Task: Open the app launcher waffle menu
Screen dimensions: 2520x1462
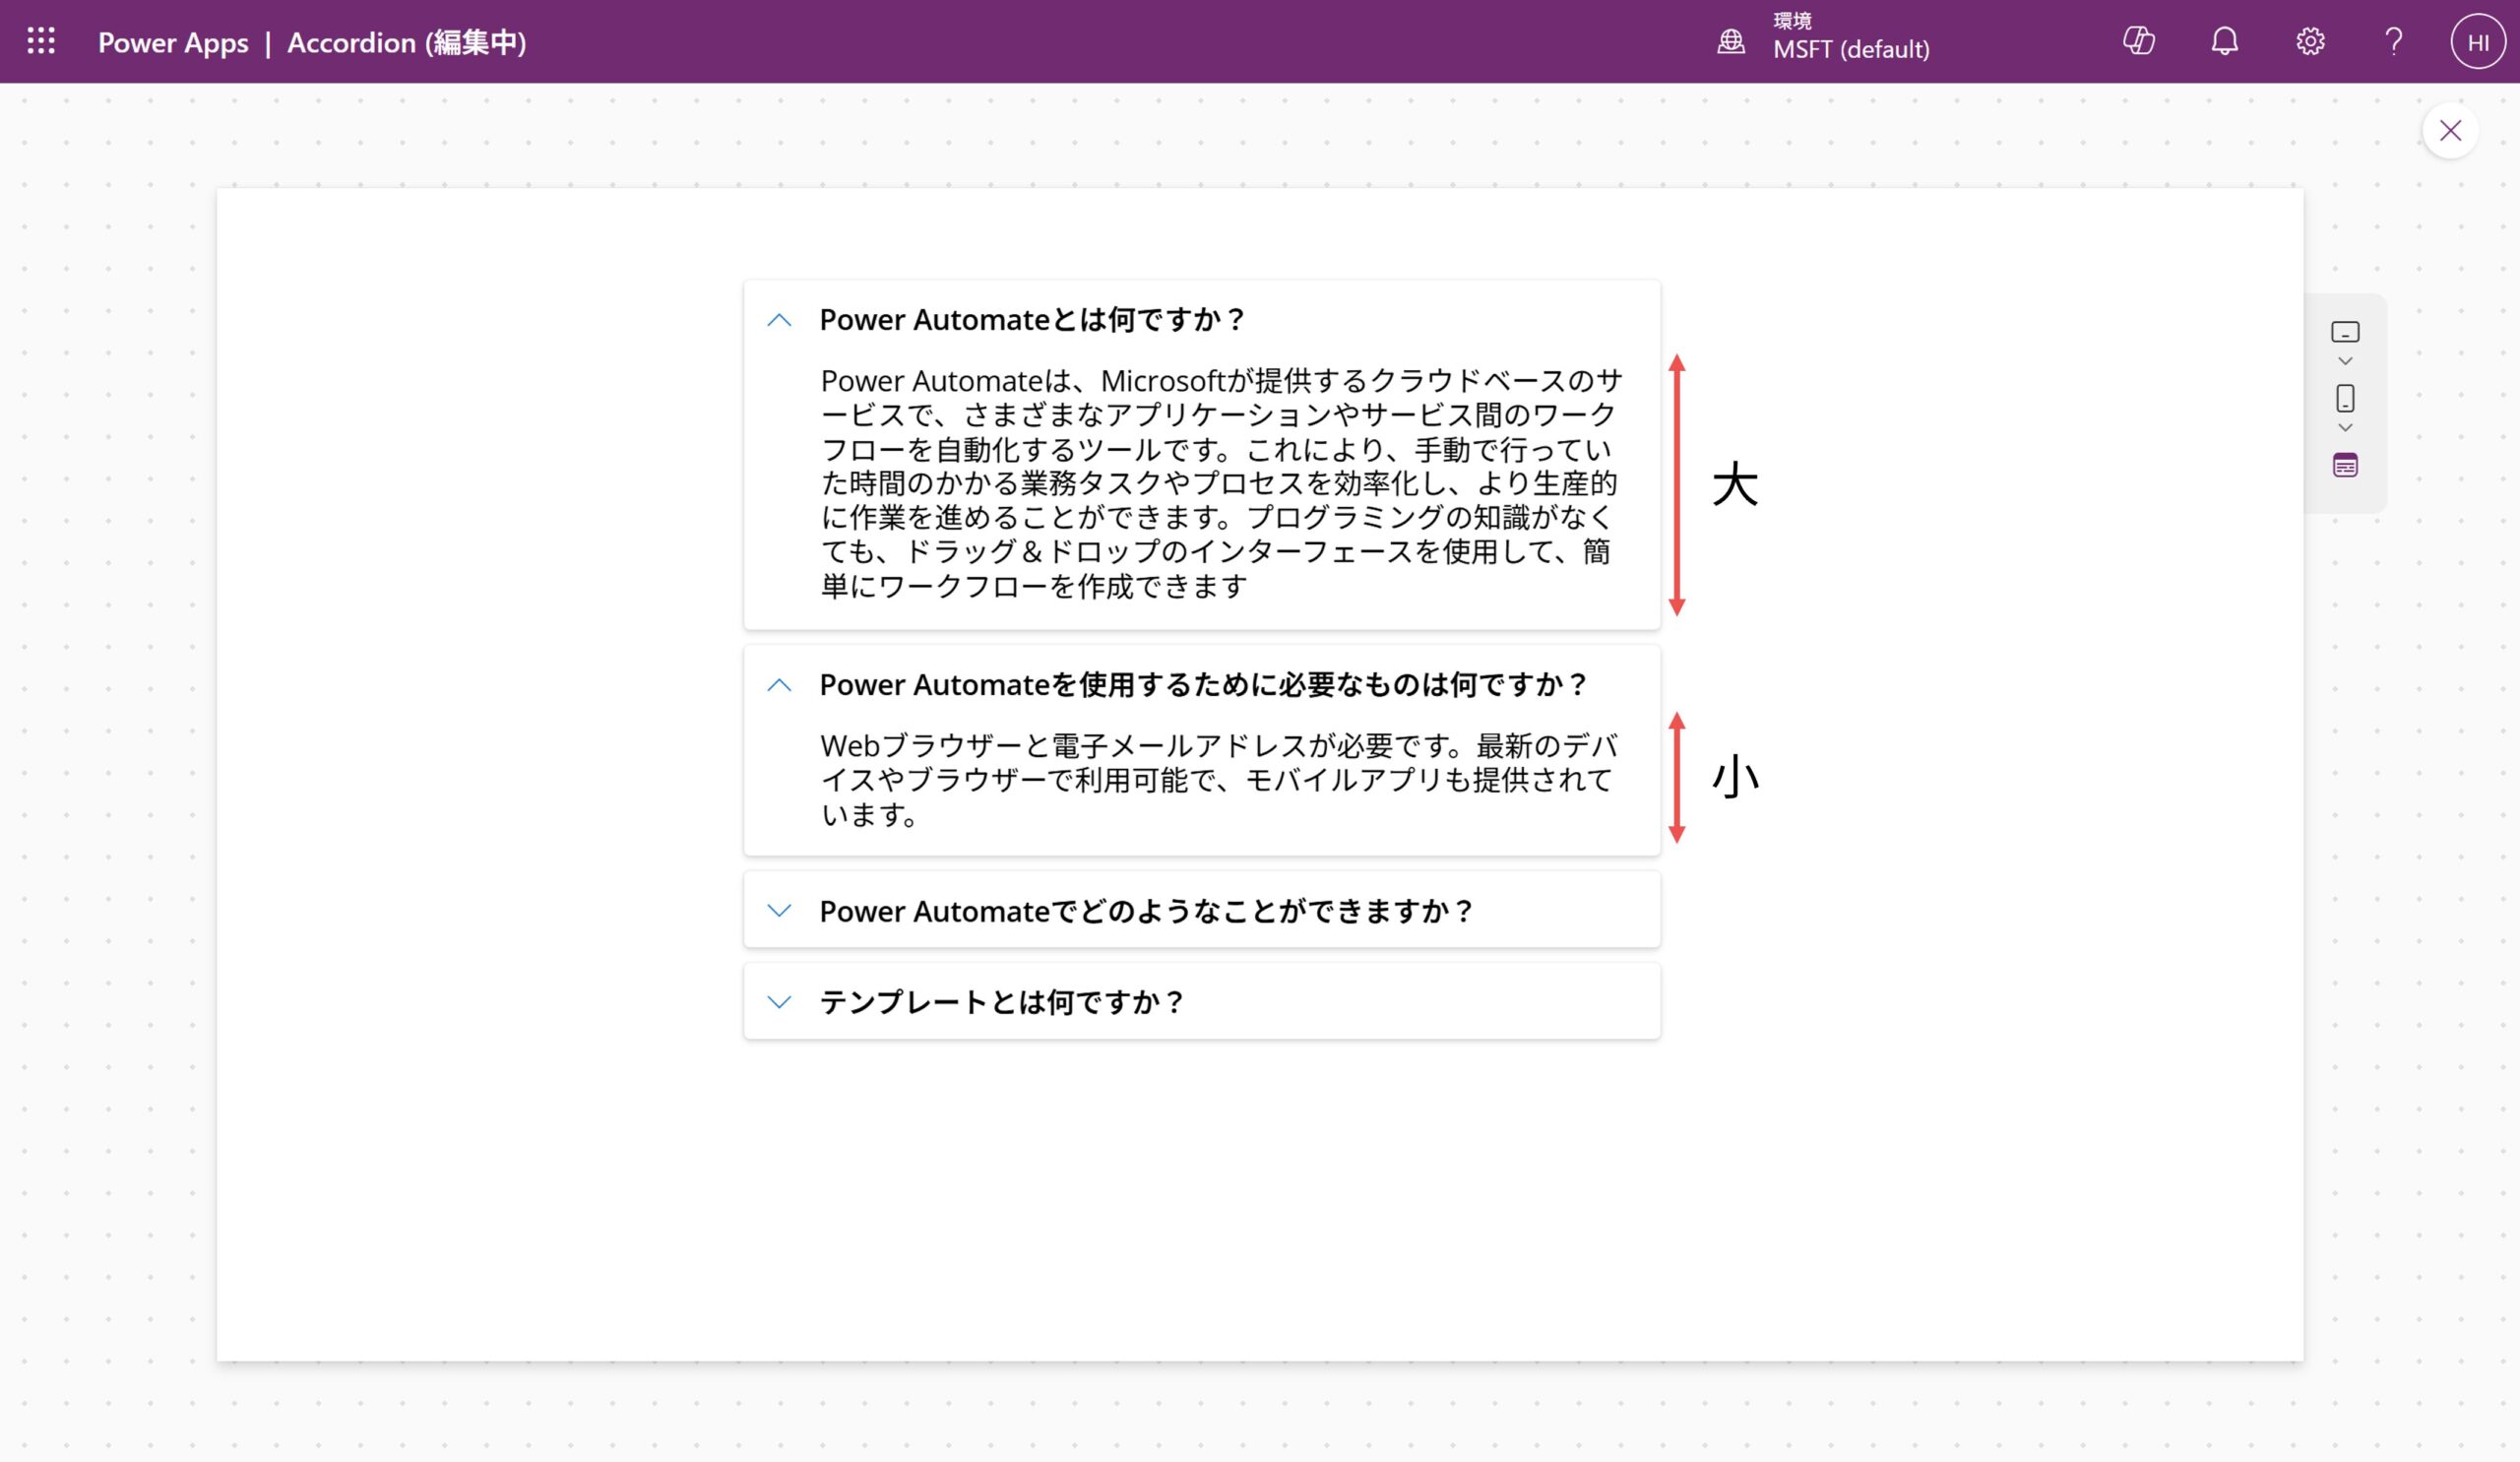Action: point(41,41)
